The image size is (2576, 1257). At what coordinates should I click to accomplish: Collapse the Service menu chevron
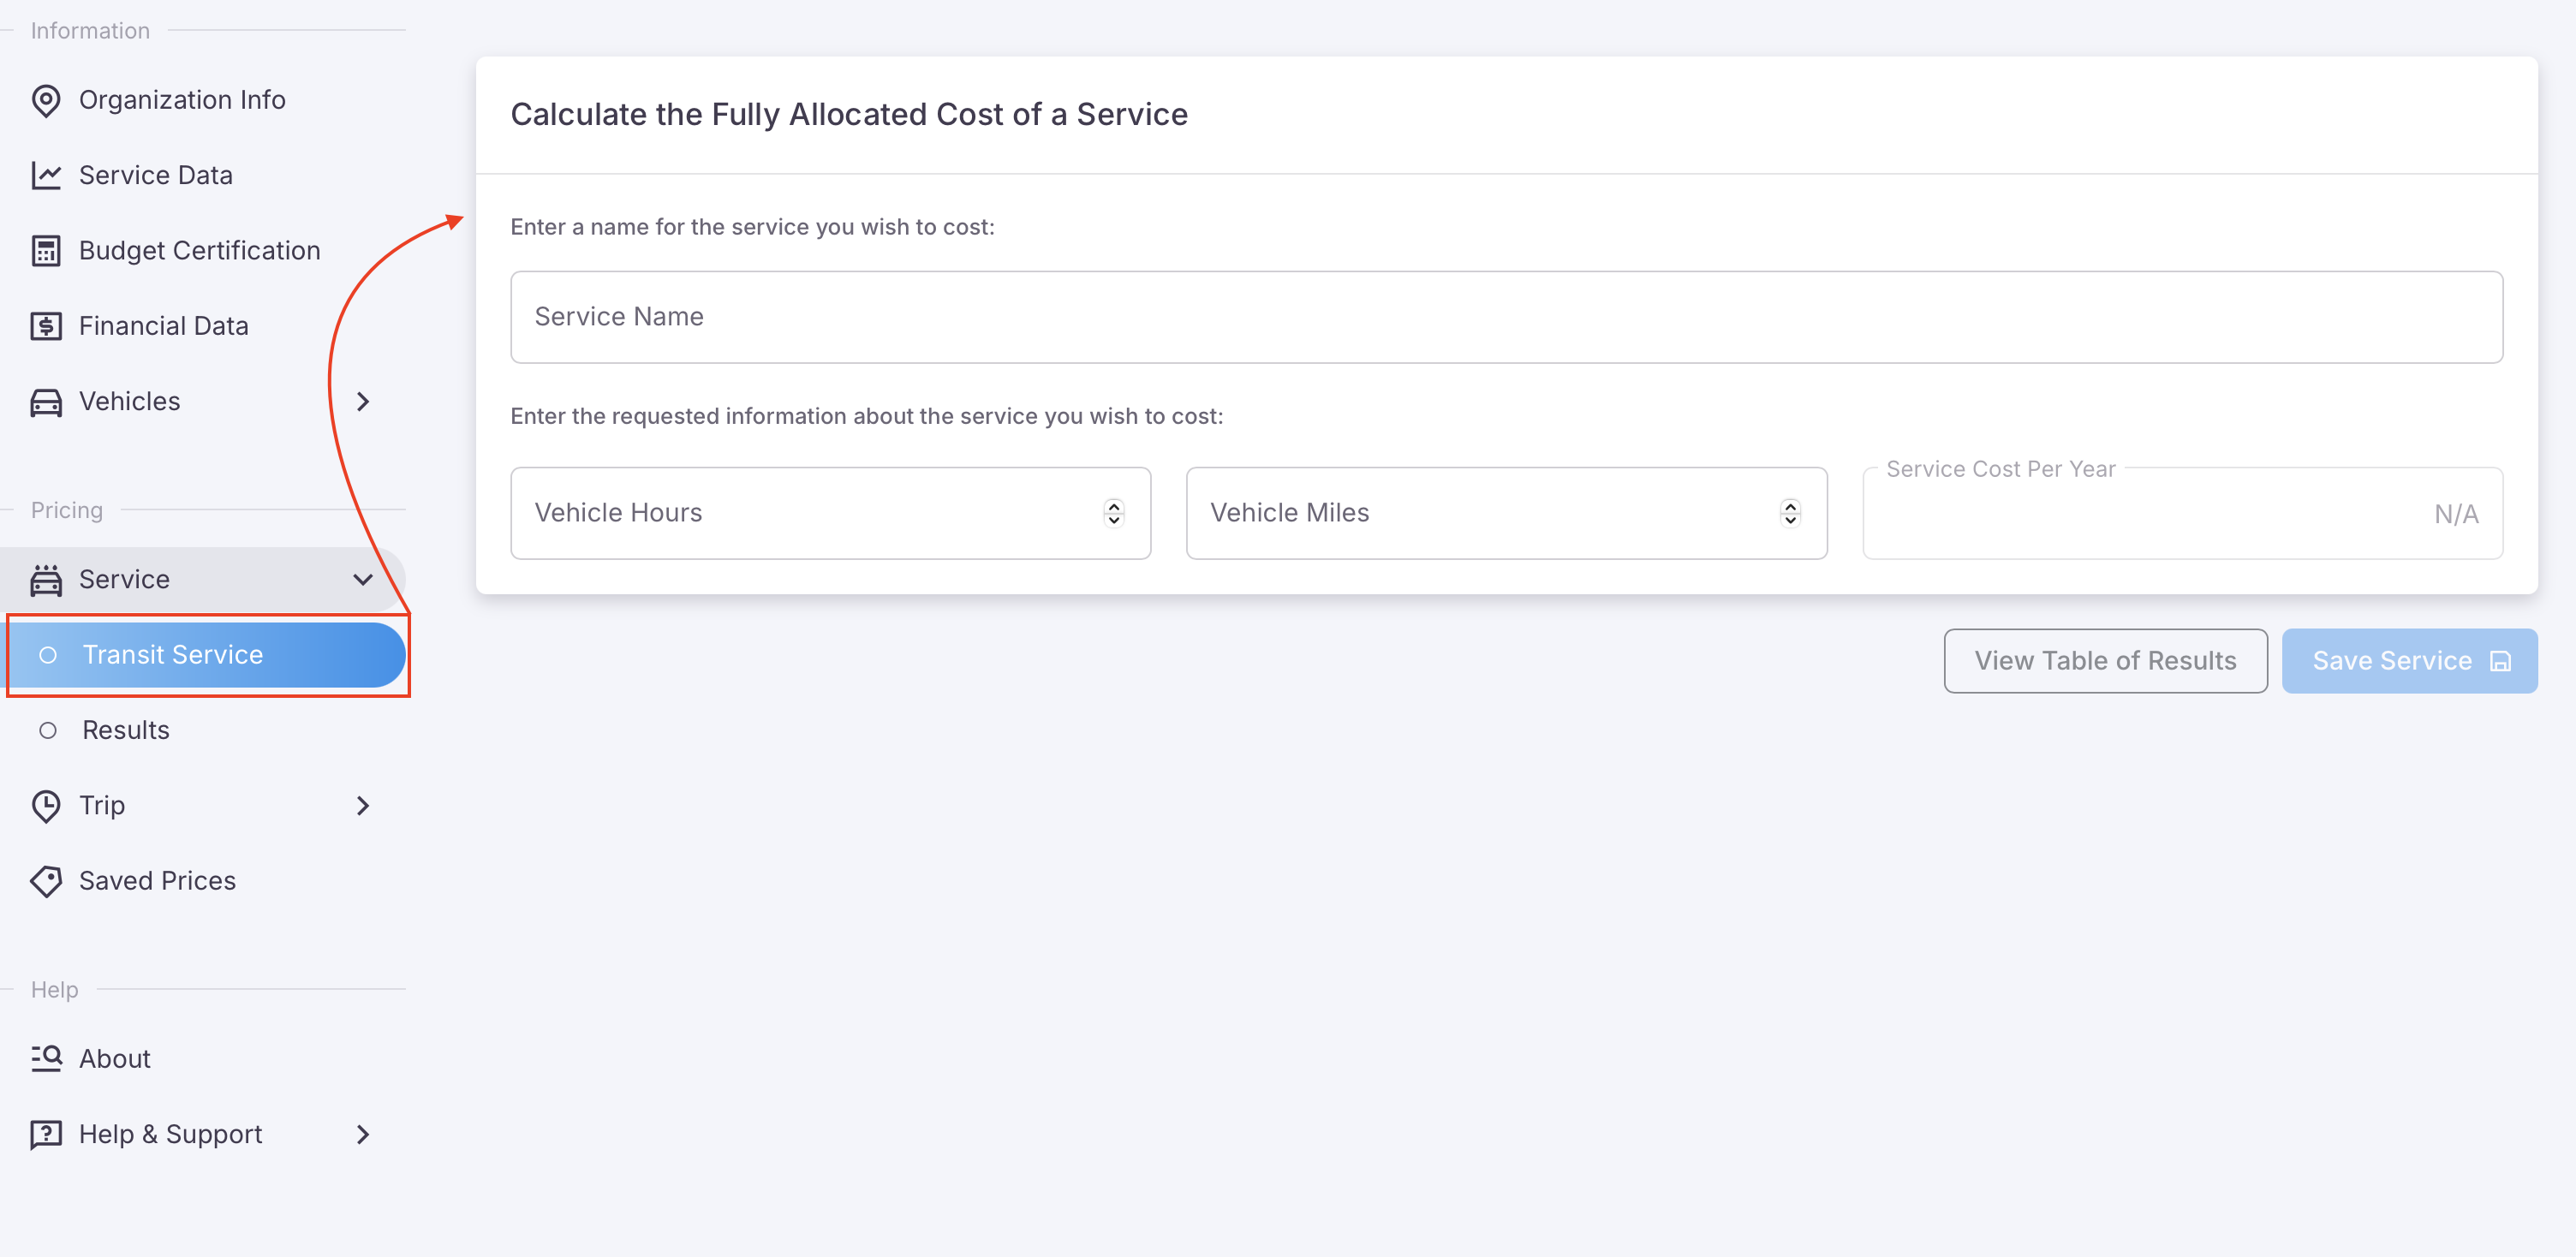click(363, 580)
